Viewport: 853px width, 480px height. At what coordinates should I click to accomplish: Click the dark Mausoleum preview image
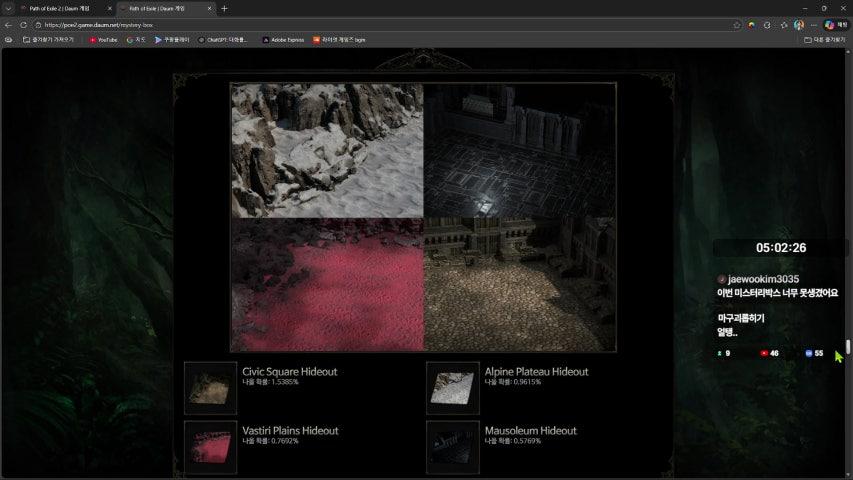coord(520,151)
